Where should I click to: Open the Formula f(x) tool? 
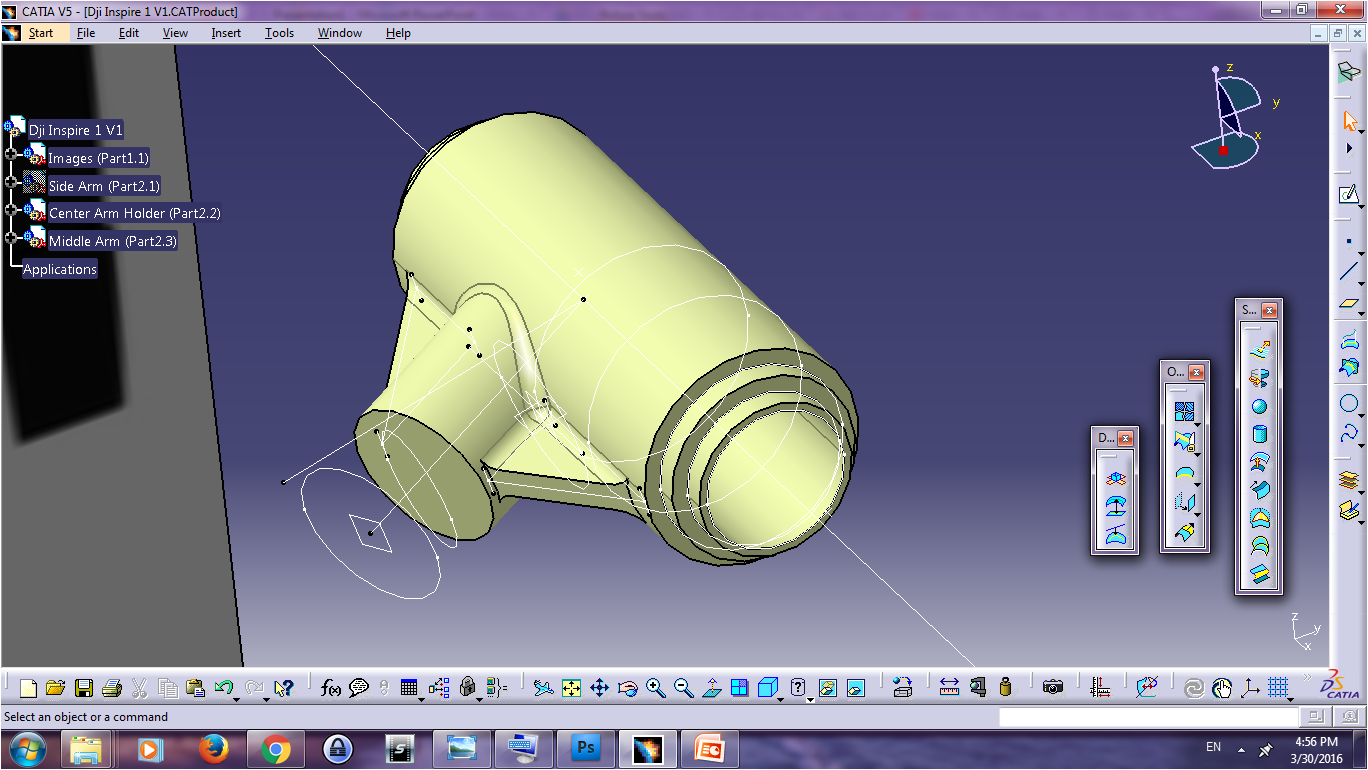click(329, 687)
